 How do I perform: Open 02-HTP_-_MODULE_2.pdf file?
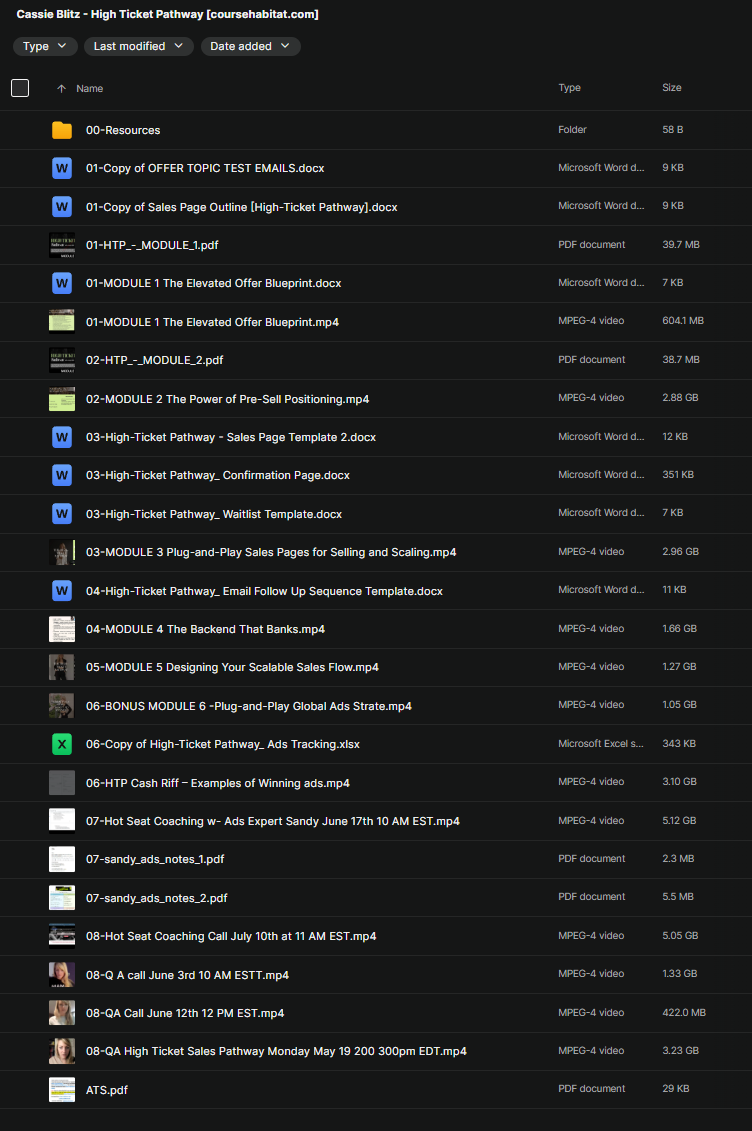(154, 360)
